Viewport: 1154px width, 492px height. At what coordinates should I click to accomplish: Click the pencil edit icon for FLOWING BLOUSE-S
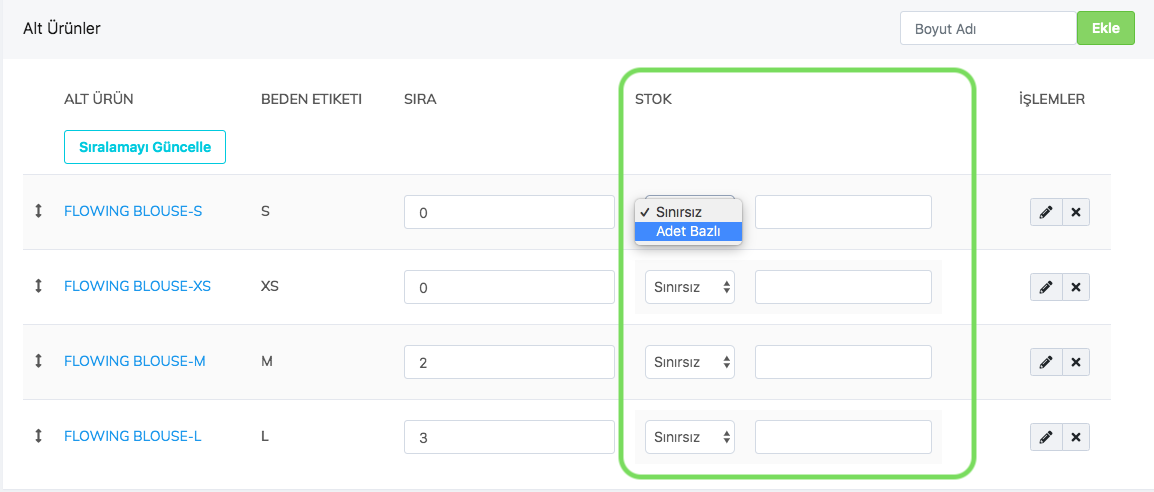click(1045, 212)
